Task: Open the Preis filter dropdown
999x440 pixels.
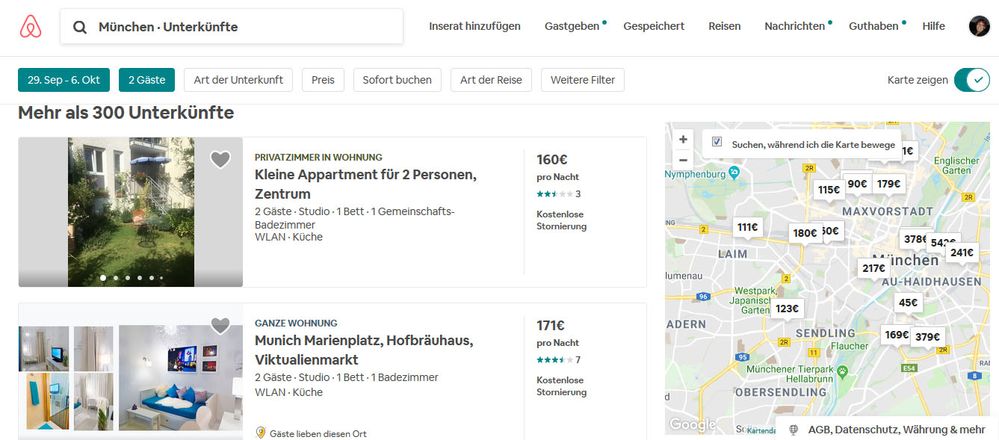Action: pos(322,80)
